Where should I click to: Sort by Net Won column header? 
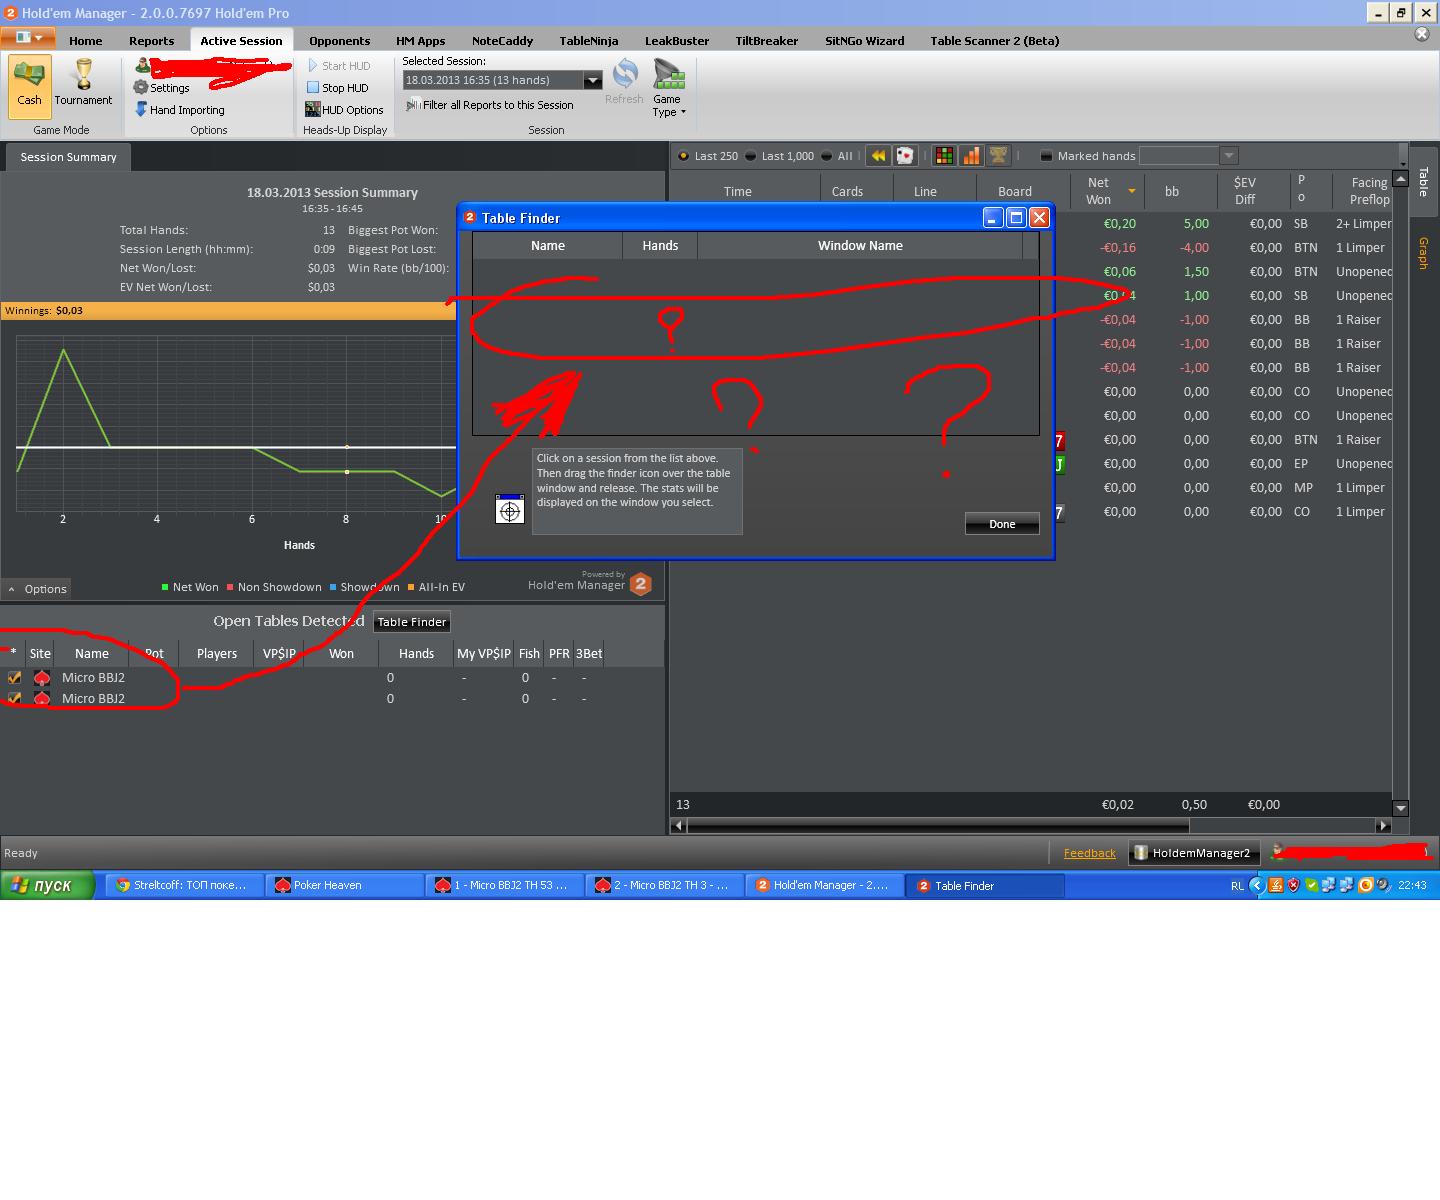pyautogui.click(x=1105, y=191)
